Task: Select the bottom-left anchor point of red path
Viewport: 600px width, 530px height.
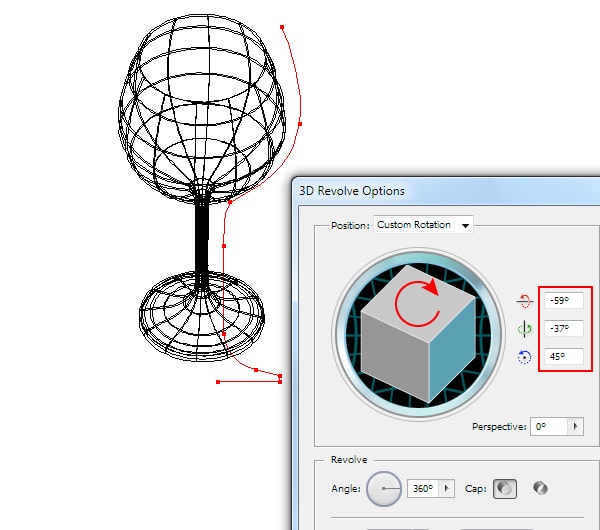Action: coord(218,382)
